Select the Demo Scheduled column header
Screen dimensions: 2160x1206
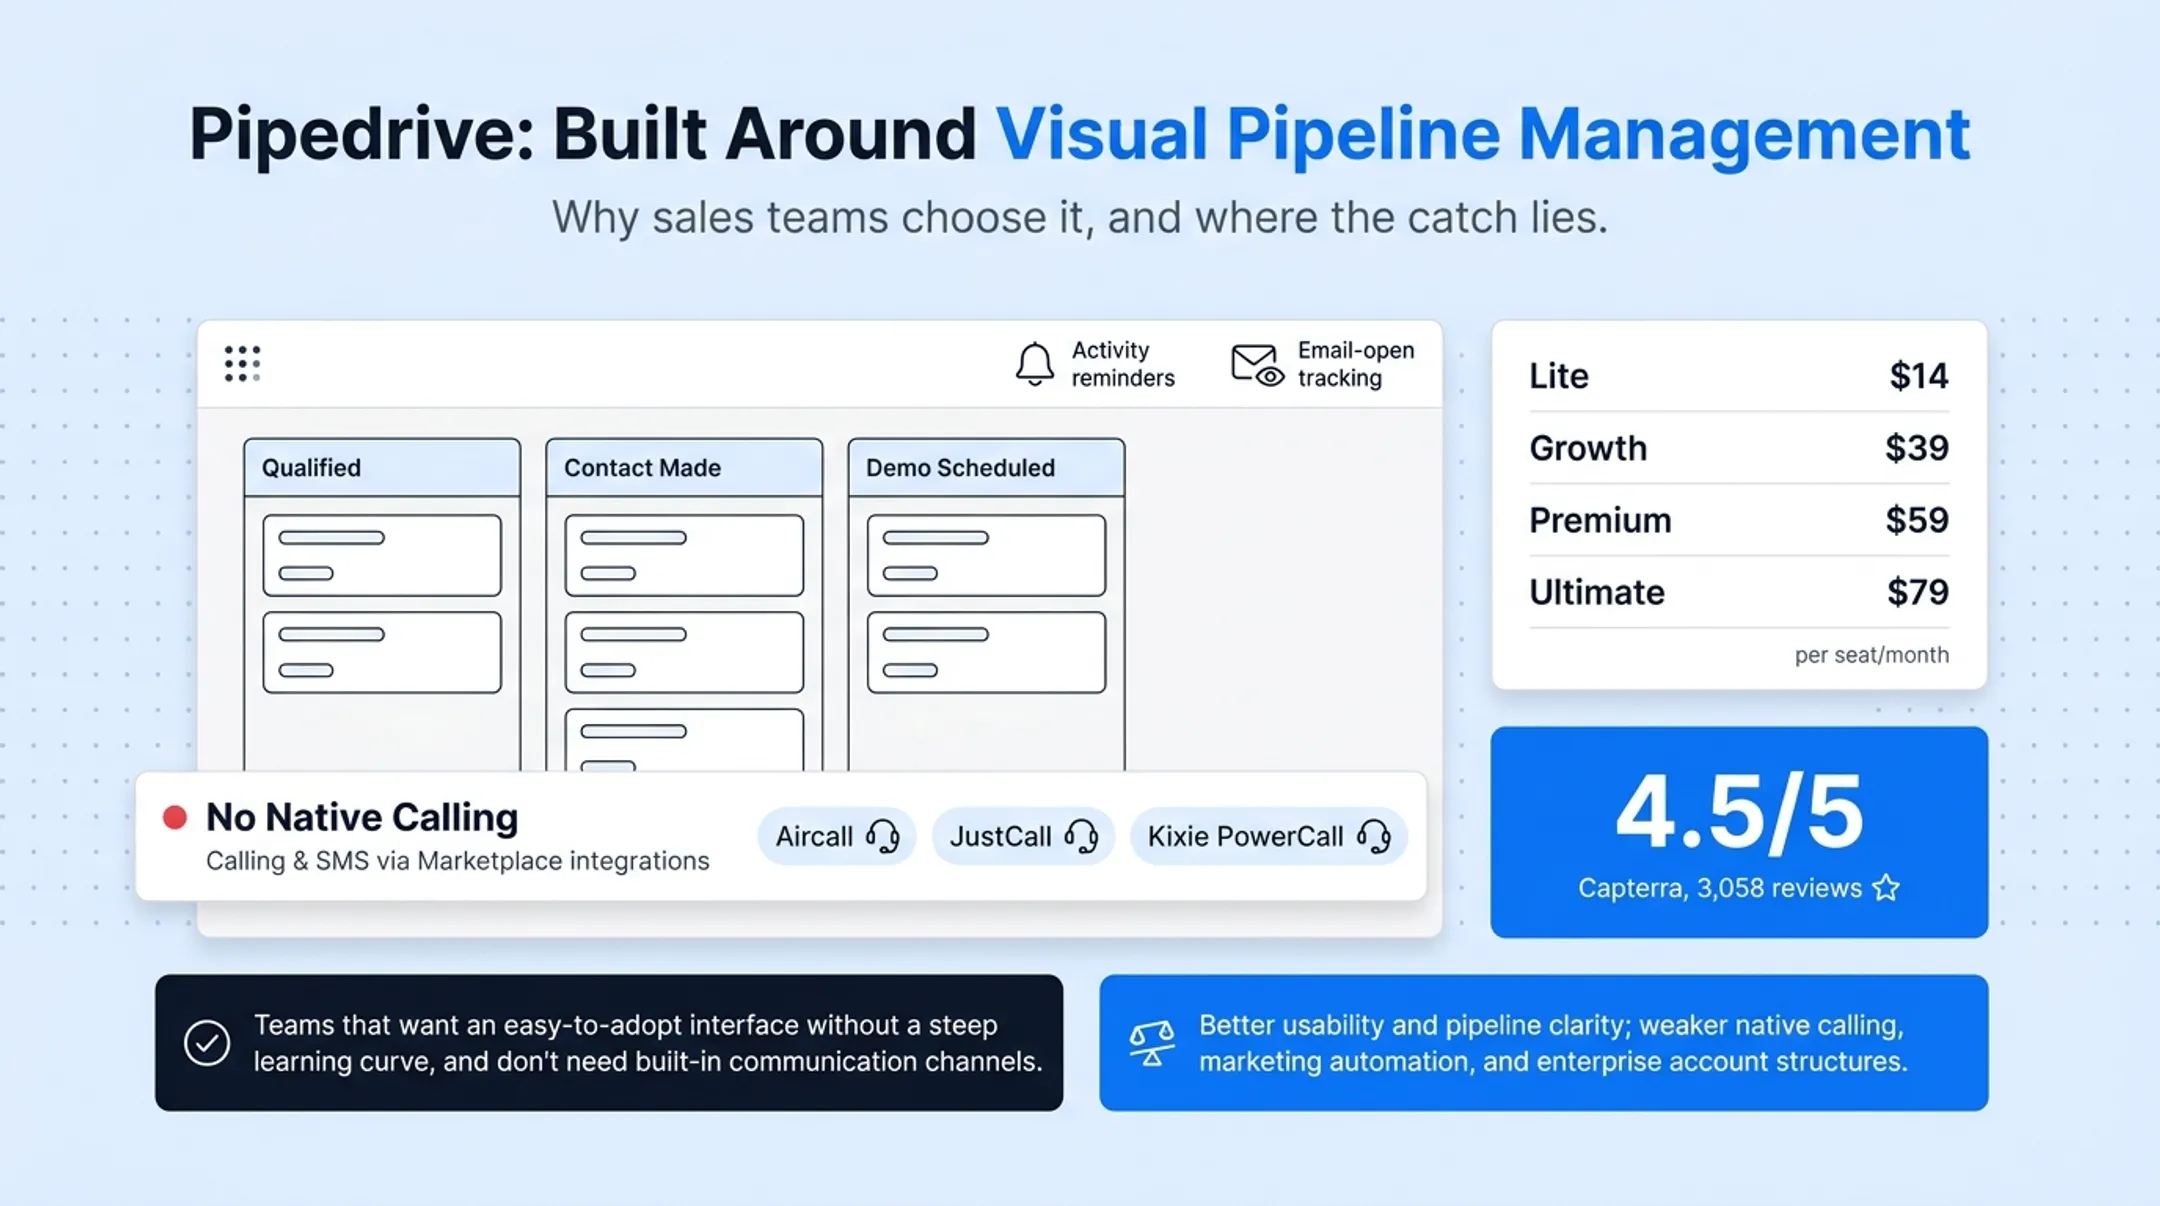pyautogui.click(x=986, y=467)
